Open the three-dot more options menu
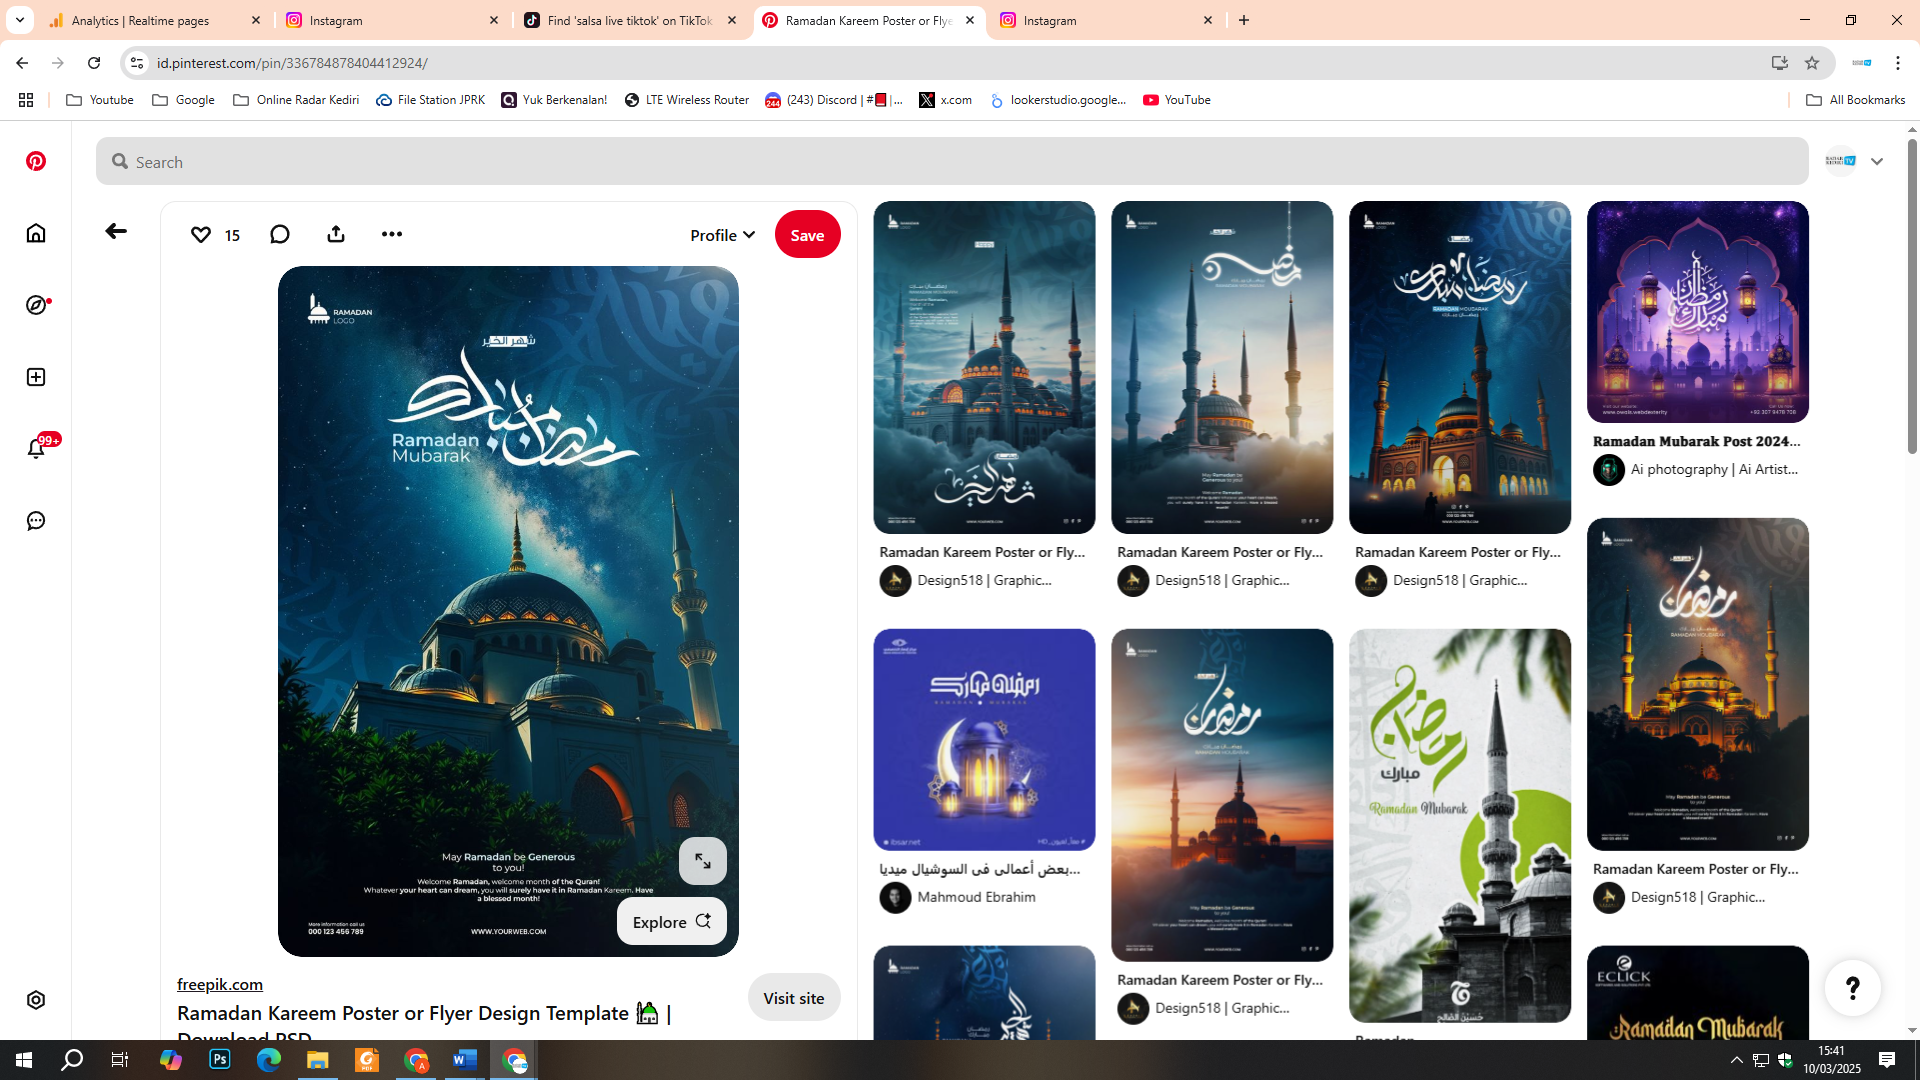Image resolution: width=1920 pixels, height=1080 pixels. 392,234
